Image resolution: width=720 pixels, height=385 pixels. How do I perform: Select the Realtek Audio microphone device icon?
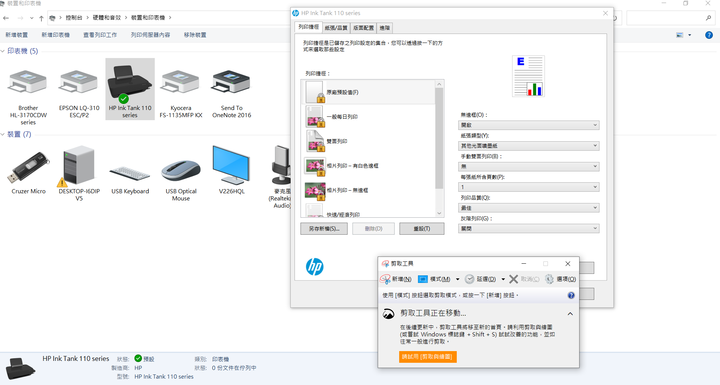(x=281, y=165)
